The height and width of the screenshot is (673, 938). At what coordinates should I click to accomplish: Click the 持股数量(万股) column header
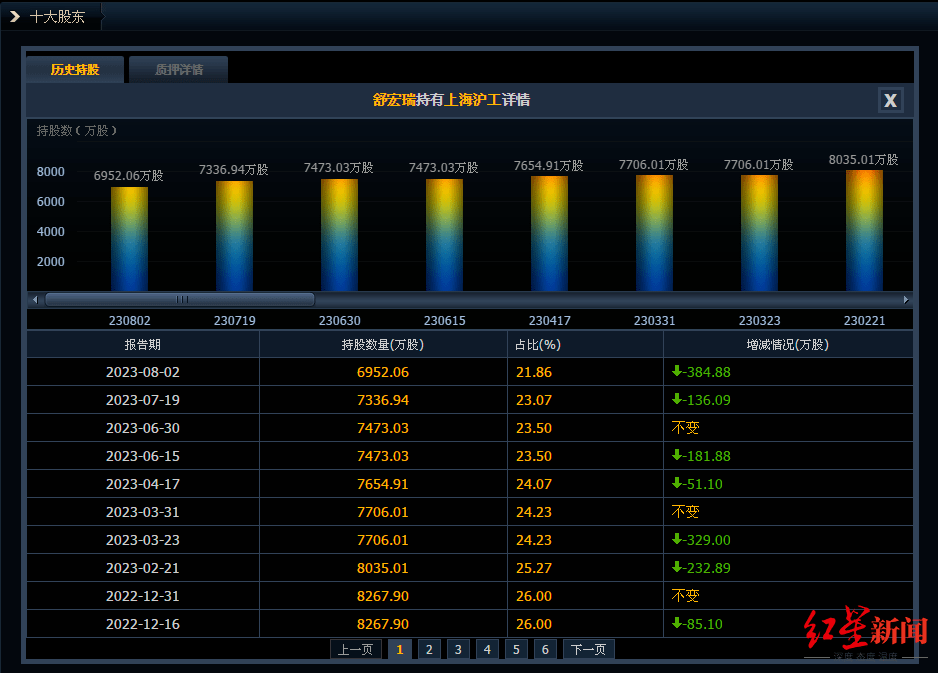[382, 345]
